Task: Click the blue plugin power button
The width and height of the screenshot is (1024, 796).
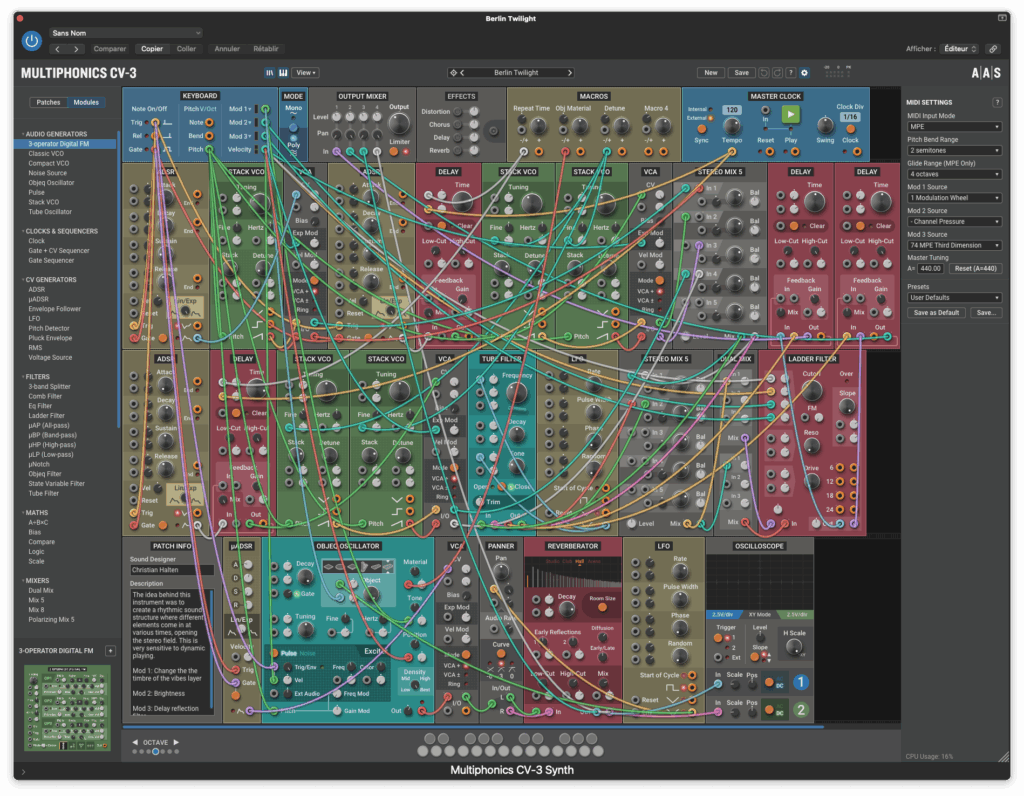Action: pyautogui.click(x=32, y=41)
